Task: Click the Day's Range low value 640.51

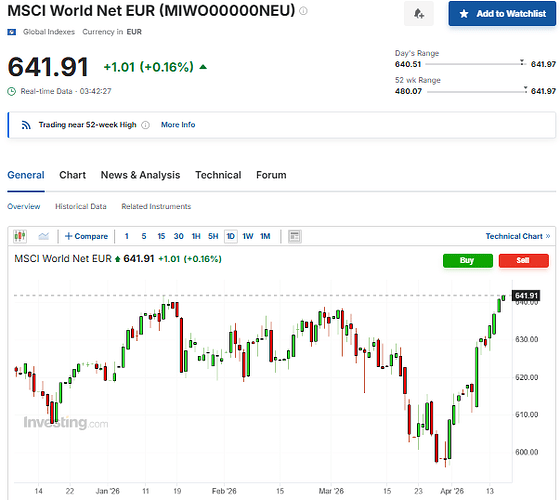Action: 408,64
